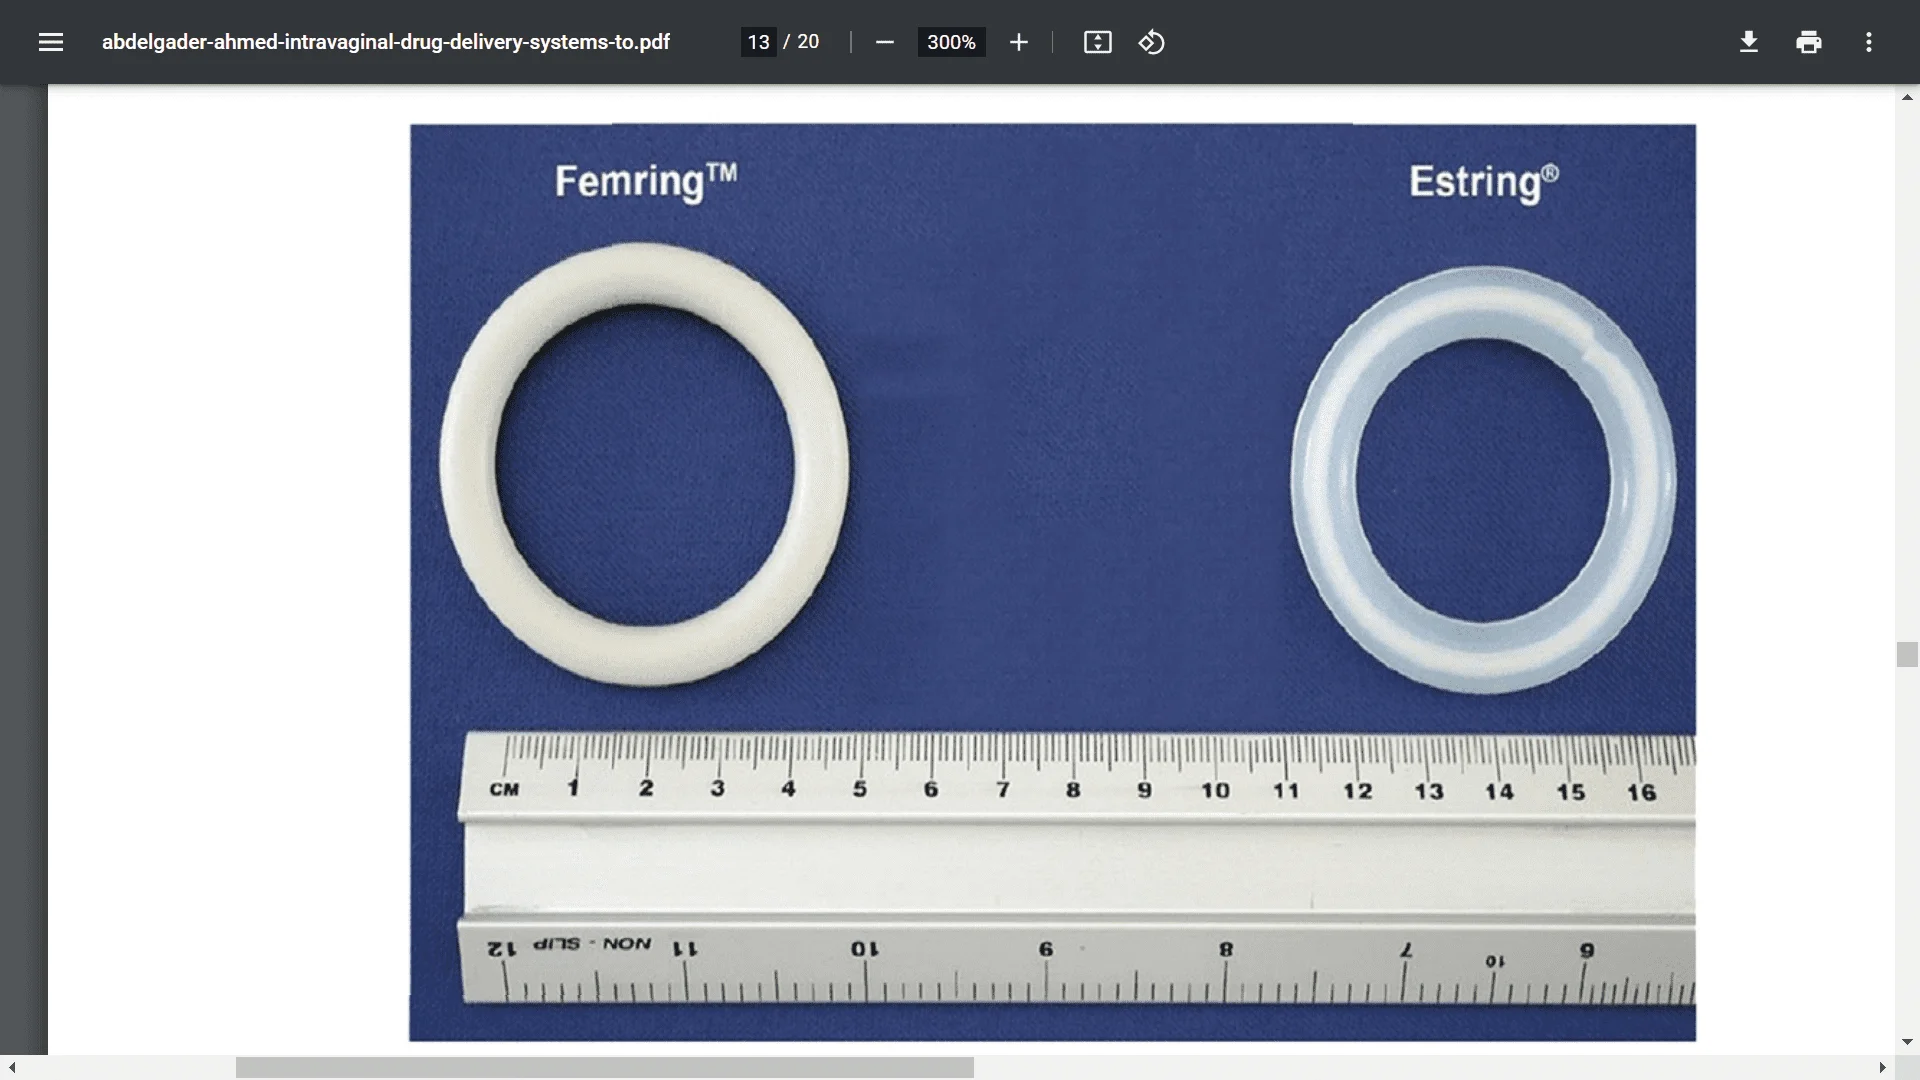Download the PDF file
Screen dimensions: 1920x1080
pyautogui.click(x=1748, y=42)
